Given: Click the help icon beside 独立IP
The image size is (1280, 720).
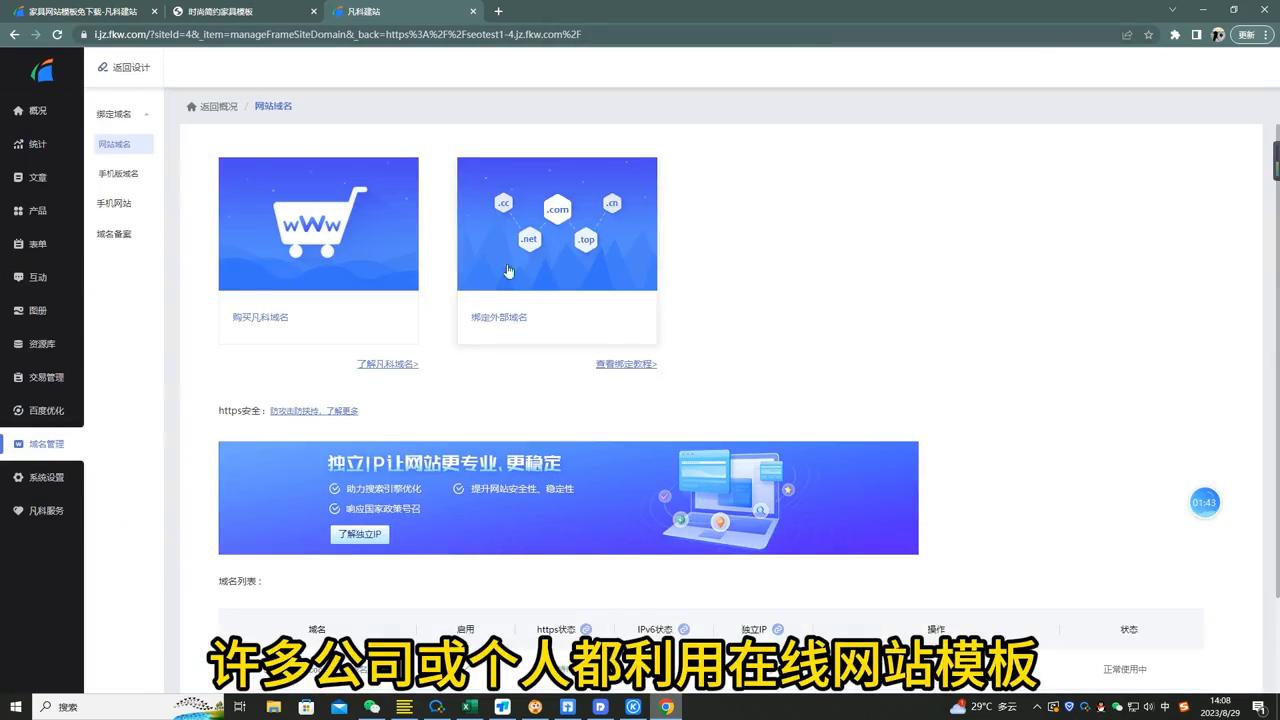Looking at the screenshot, I should pos(779,629).
